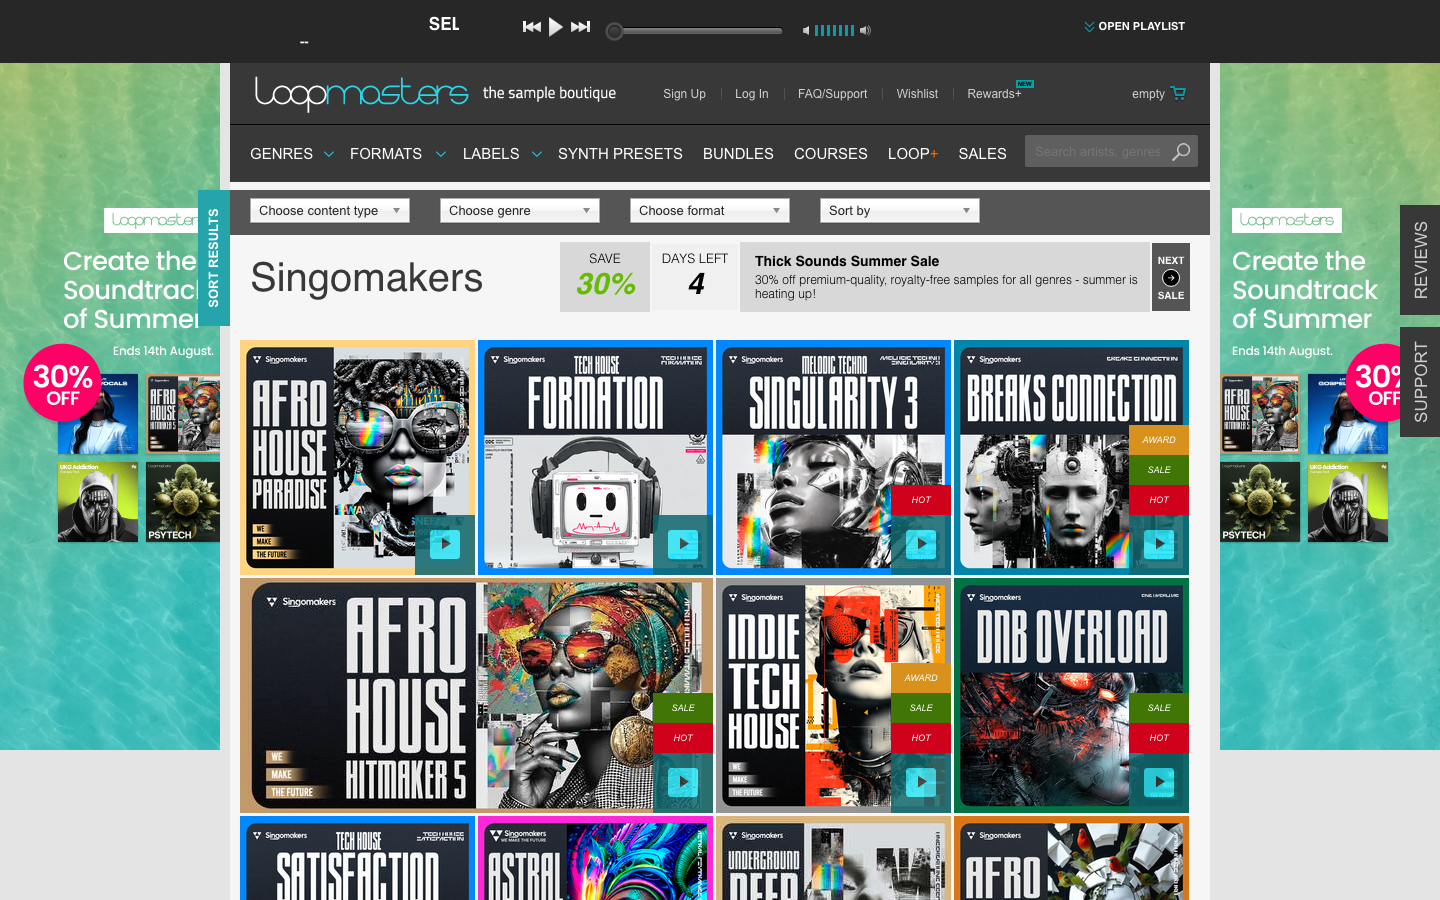Open the Log In page
1440x900 pixels.
pyautogui.click(x=752, y=94)
